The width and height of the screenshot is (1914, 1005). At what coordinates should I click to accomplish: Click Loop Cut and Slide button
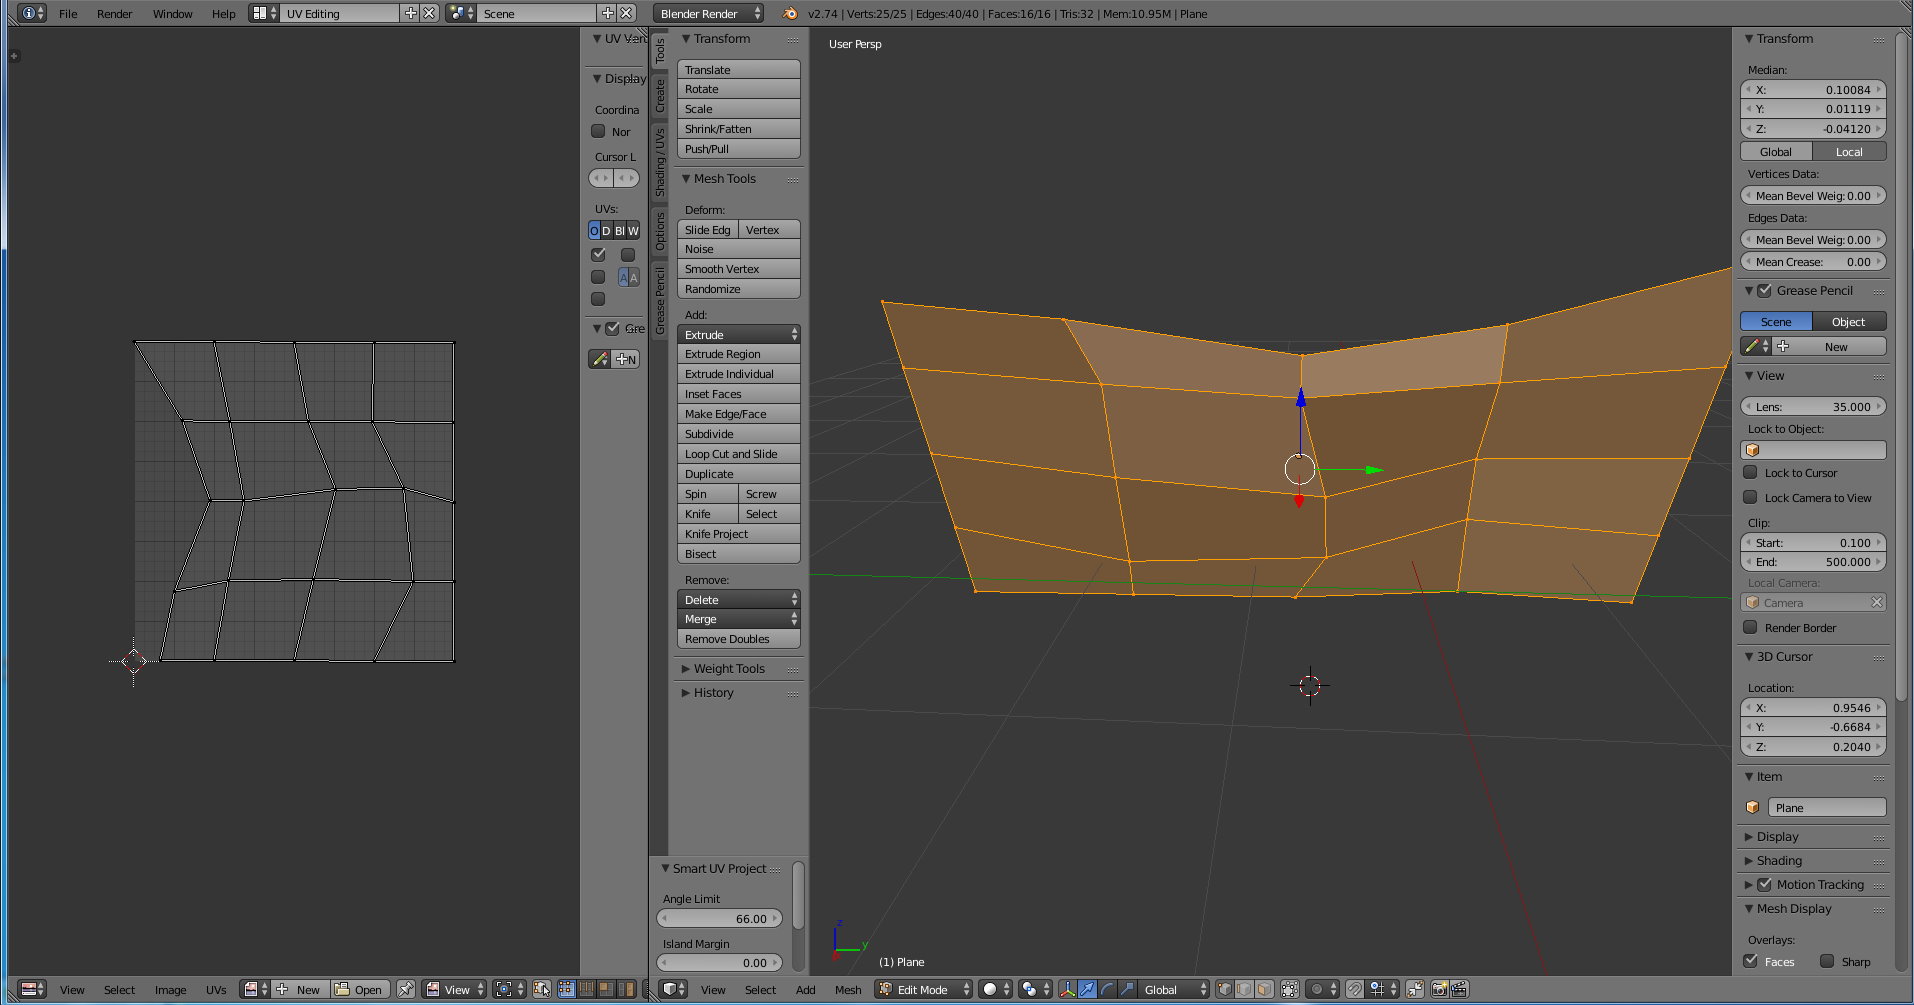point(739,454)
